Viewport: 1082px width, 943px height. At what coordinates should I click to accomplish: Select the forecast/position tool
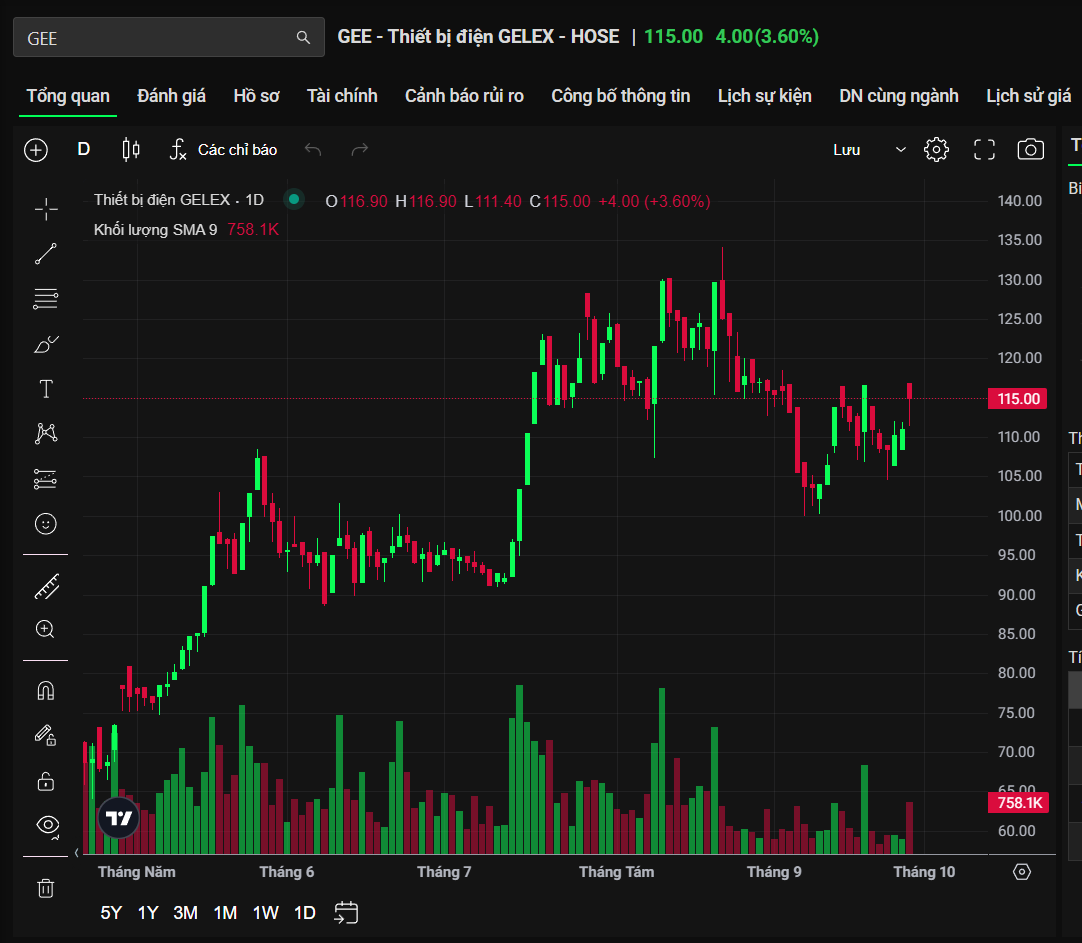point(46,479)
